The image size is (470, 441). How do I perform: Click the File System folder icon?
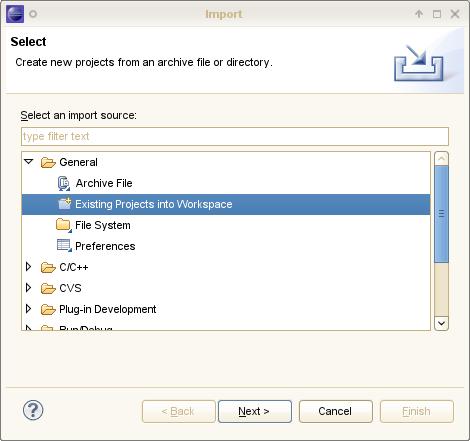64,225
